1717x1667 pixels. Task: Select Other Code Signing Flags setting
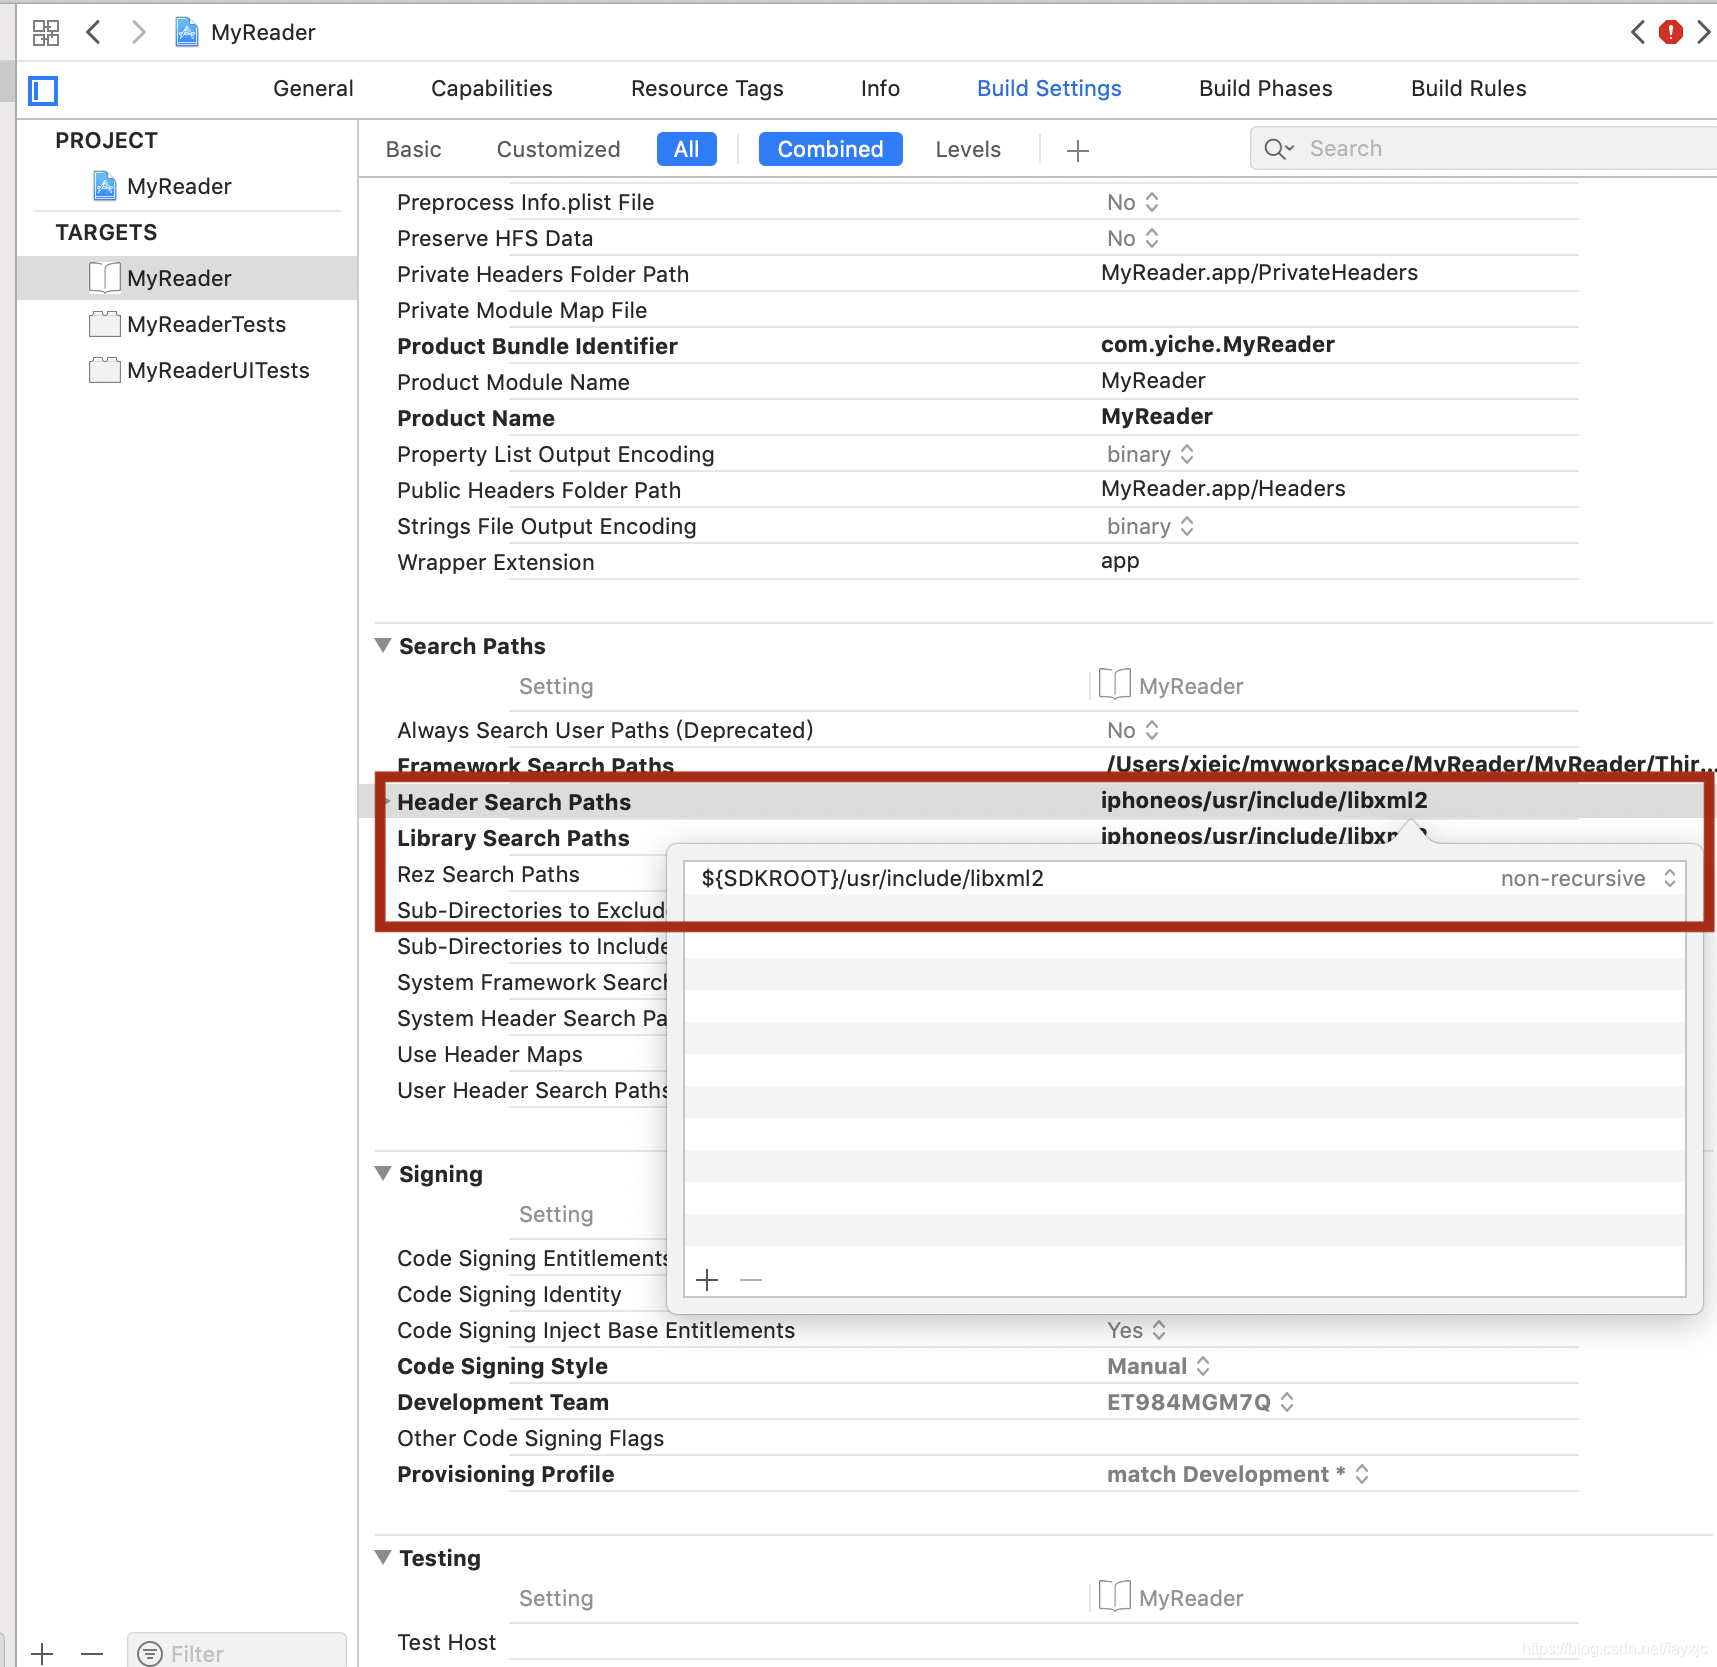(x=530, y=1438)
